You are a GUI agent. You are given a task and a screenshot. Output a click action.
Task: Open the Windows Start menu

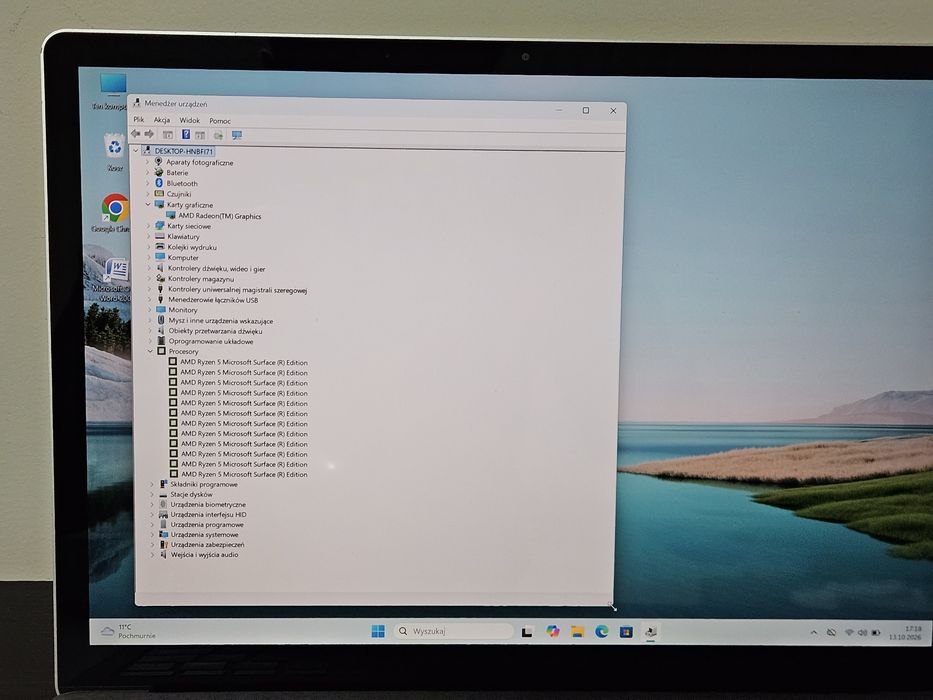pos(378,631)
